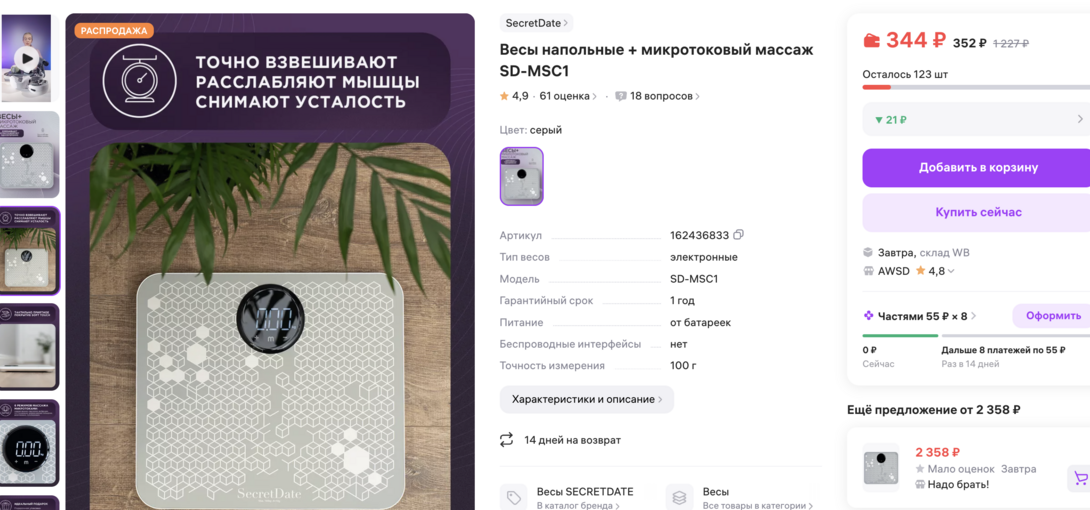Open Характеристики и описание
The width and height of the screenshot is (1090, 510).
click(x=587, y=400)
